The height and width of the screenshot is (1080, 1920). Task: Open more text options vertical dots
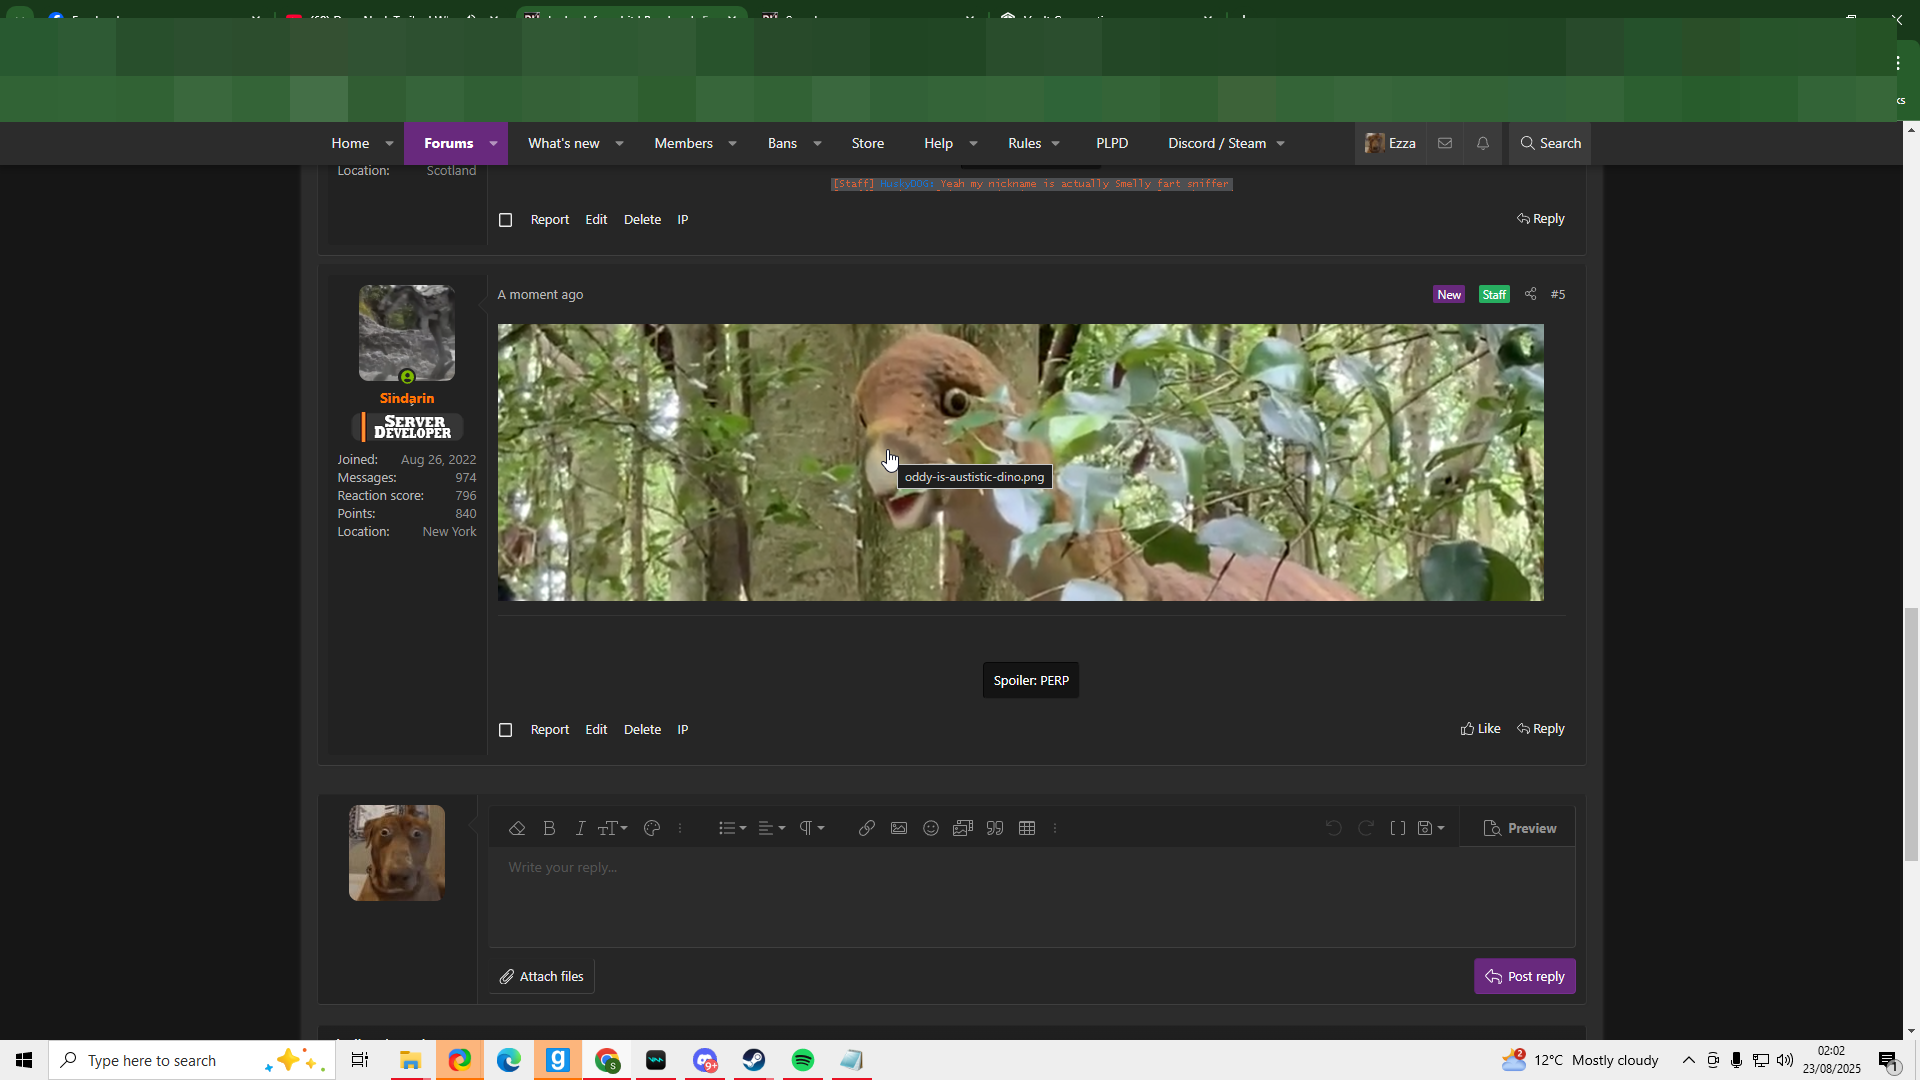[x=680, y=828]
